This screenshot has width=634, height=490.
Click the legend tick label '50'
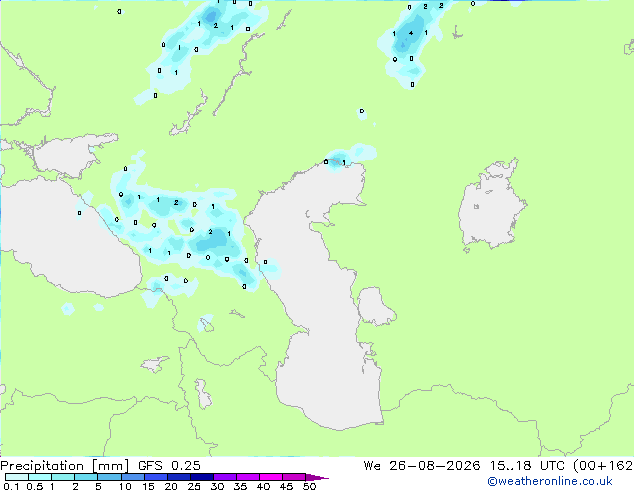pos(309,486)
